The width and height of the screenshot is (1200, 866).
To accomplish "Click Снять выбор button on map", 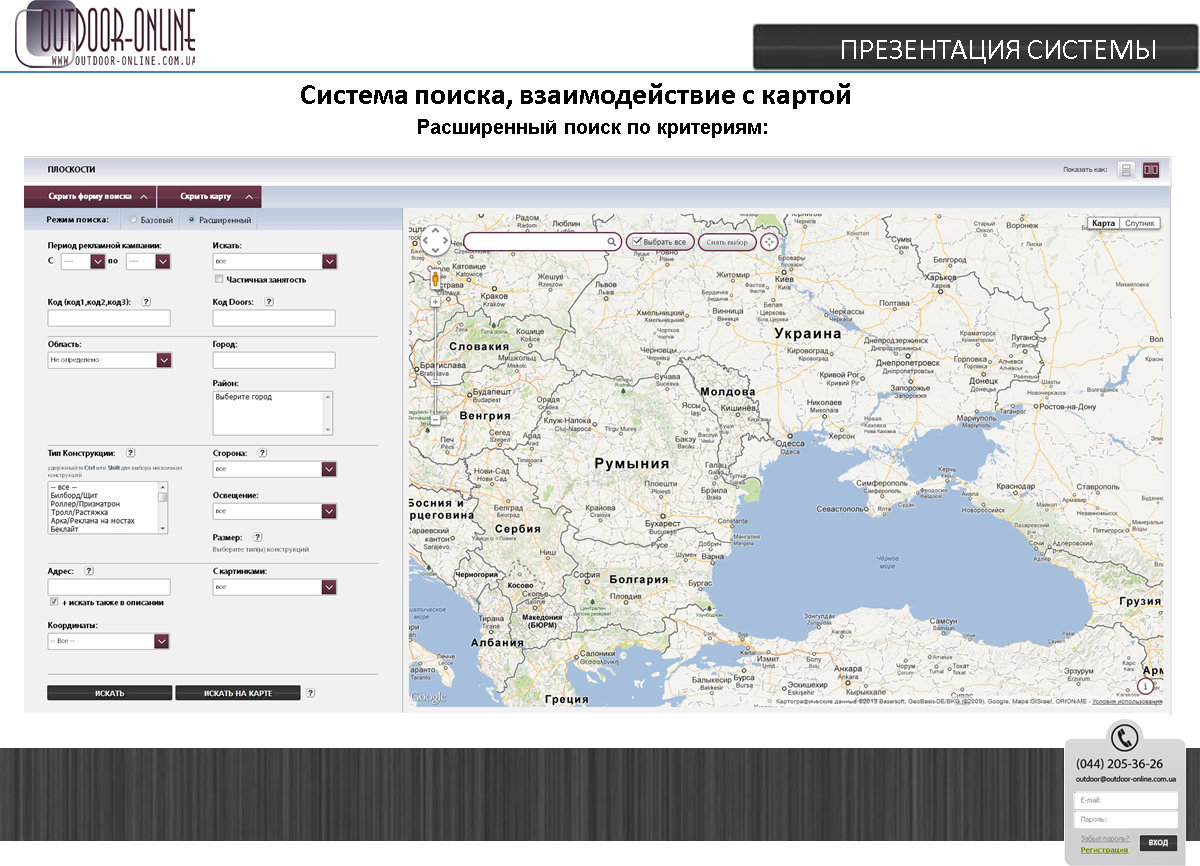I will [x=727, y=242].
